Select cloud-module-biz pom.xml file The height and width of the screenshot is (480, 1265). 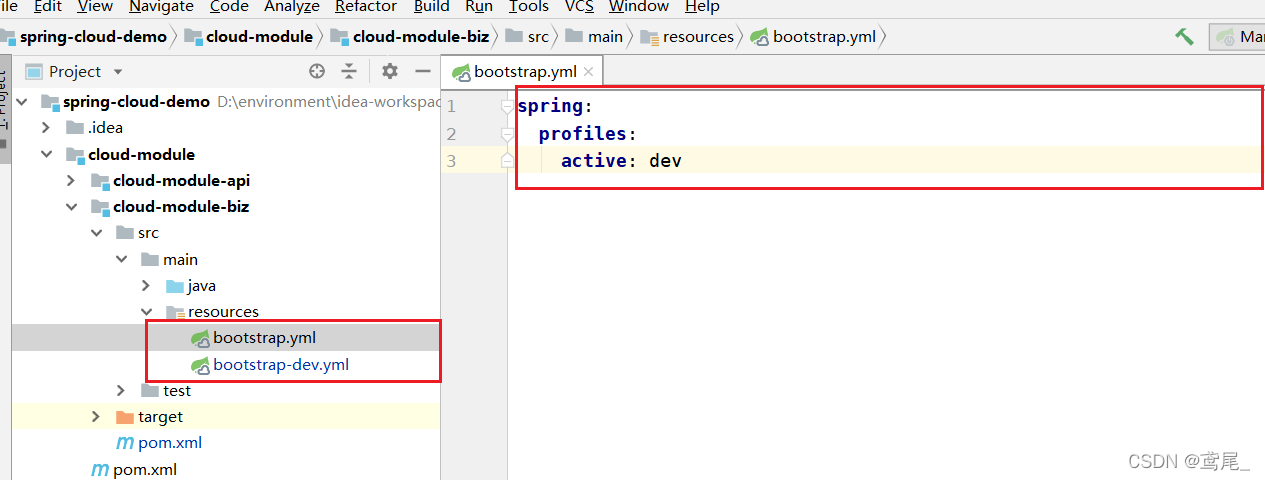pos(170,443)
